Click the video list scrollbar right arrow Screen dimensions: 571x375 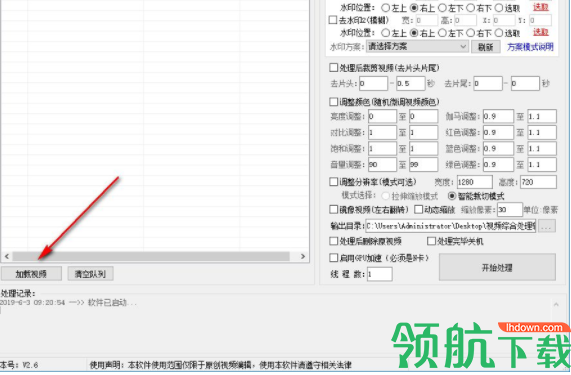click(x=303, y=256)
